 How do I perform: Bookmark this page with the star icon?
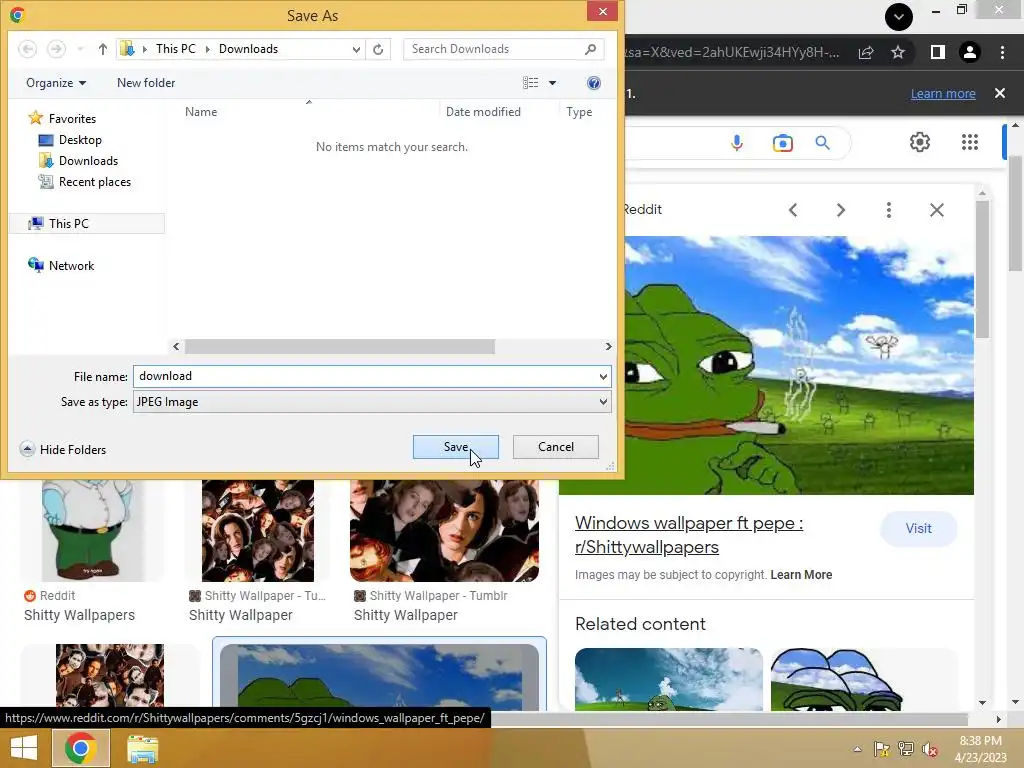[898, 52]
